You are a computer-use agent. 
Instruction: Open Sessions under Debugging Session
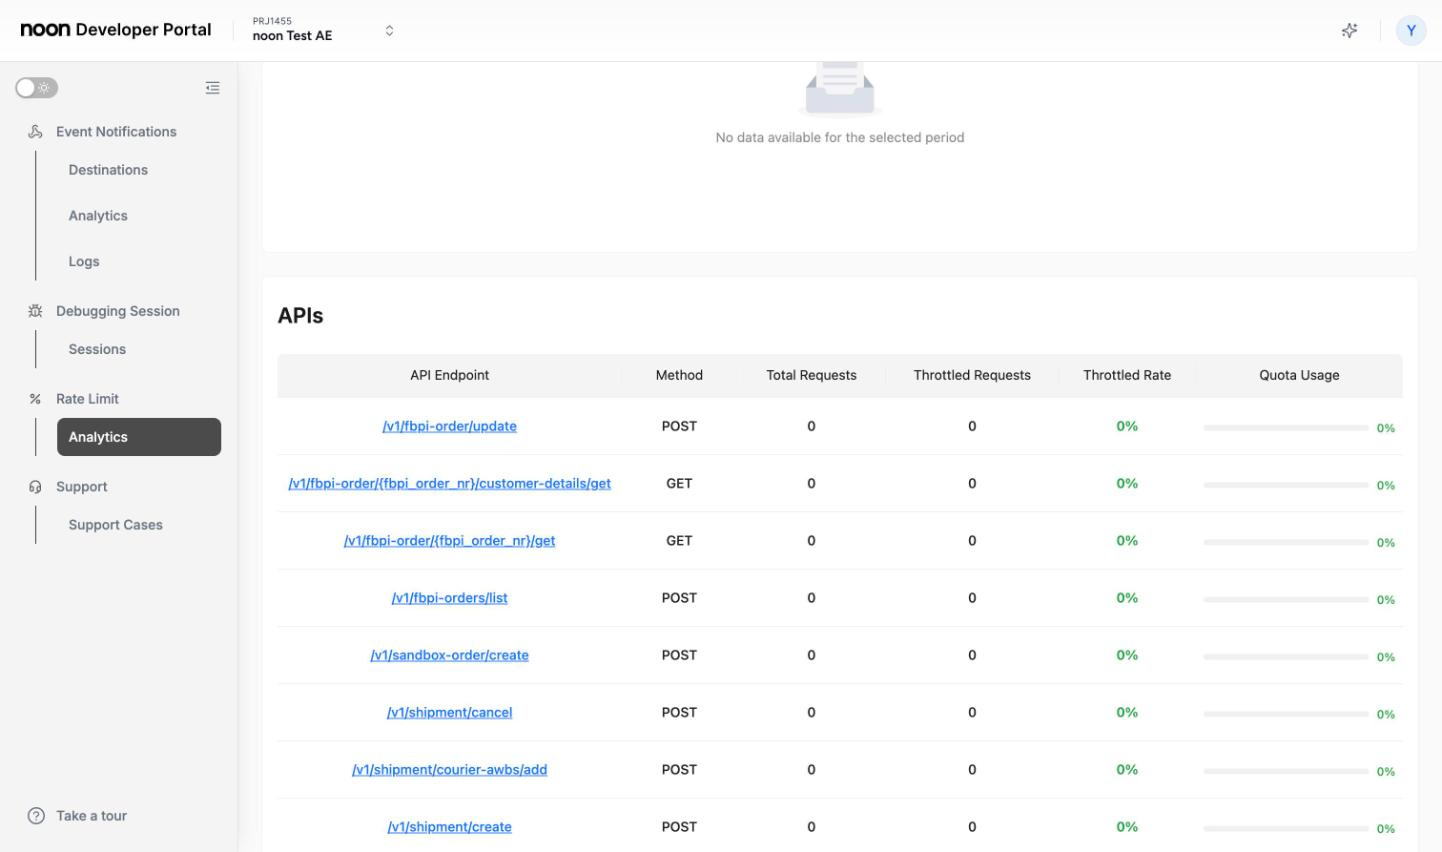(x=97, y=349)
